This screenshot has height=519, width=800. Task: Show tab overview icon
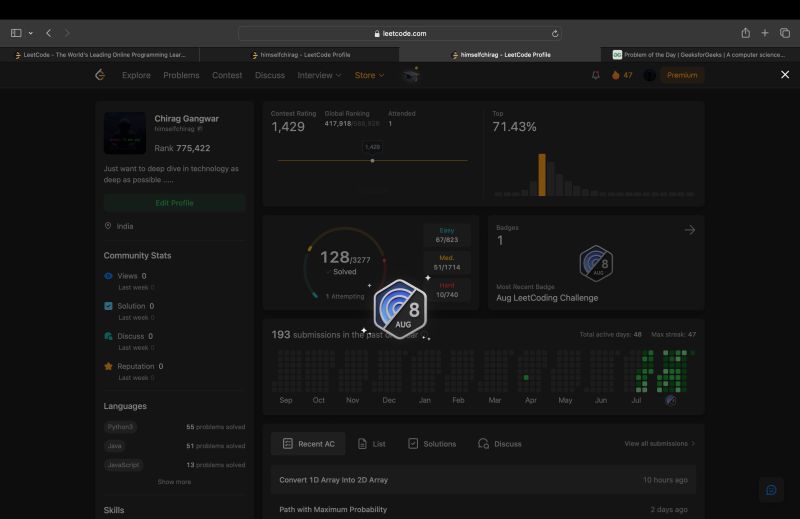785,33
